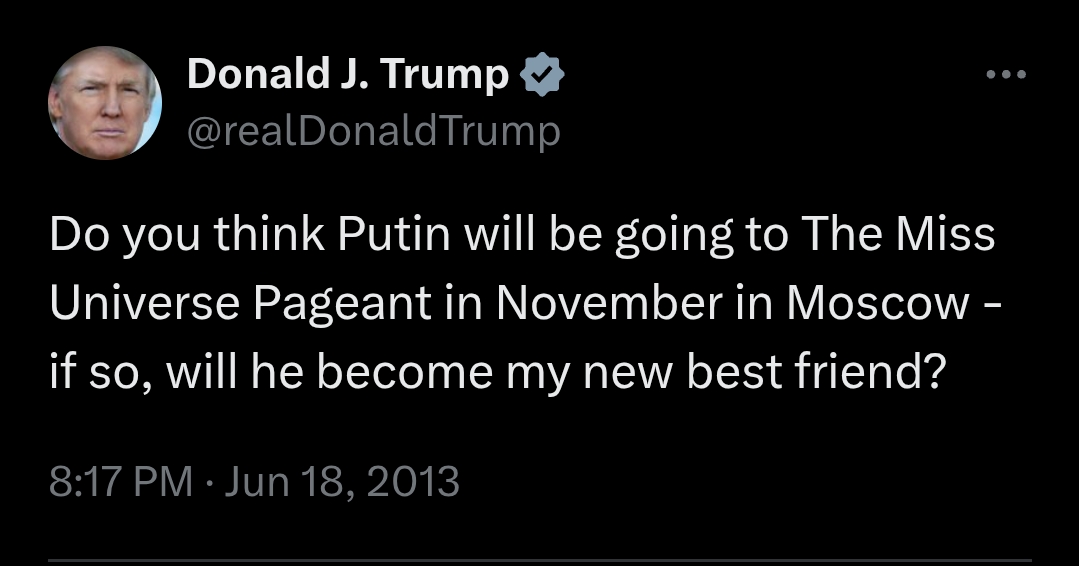Click the blue verified checkmark badge

pos(542,74)
